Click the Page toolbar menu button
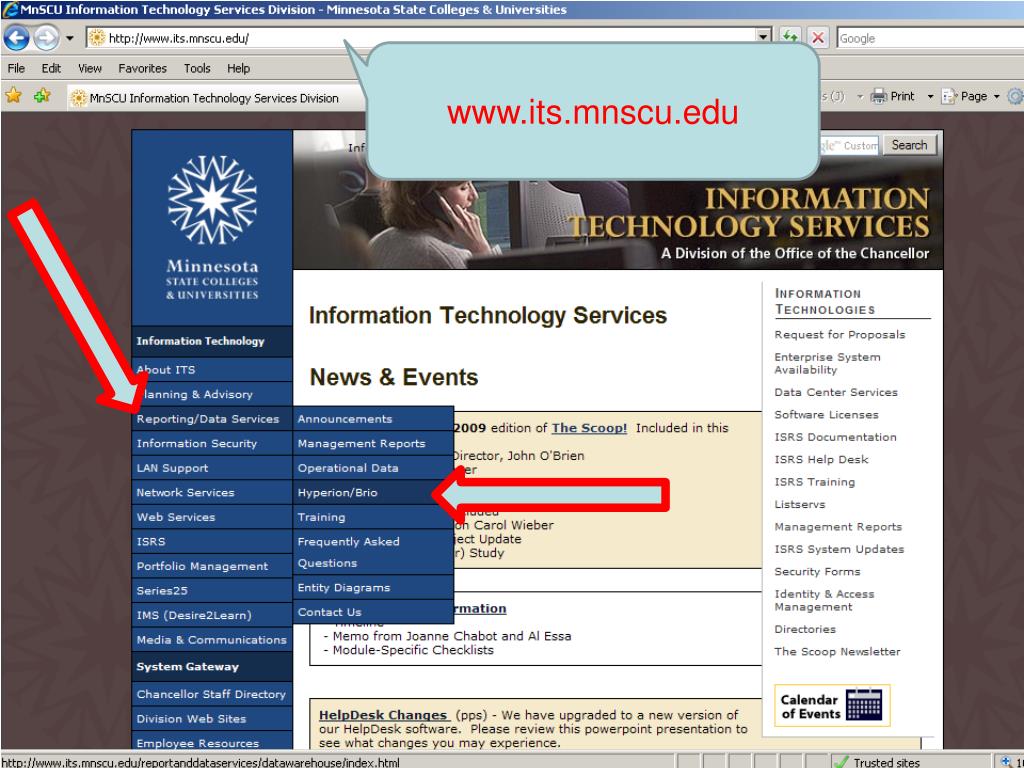This screenshot has height=768, width=1024. coord(964,96)
